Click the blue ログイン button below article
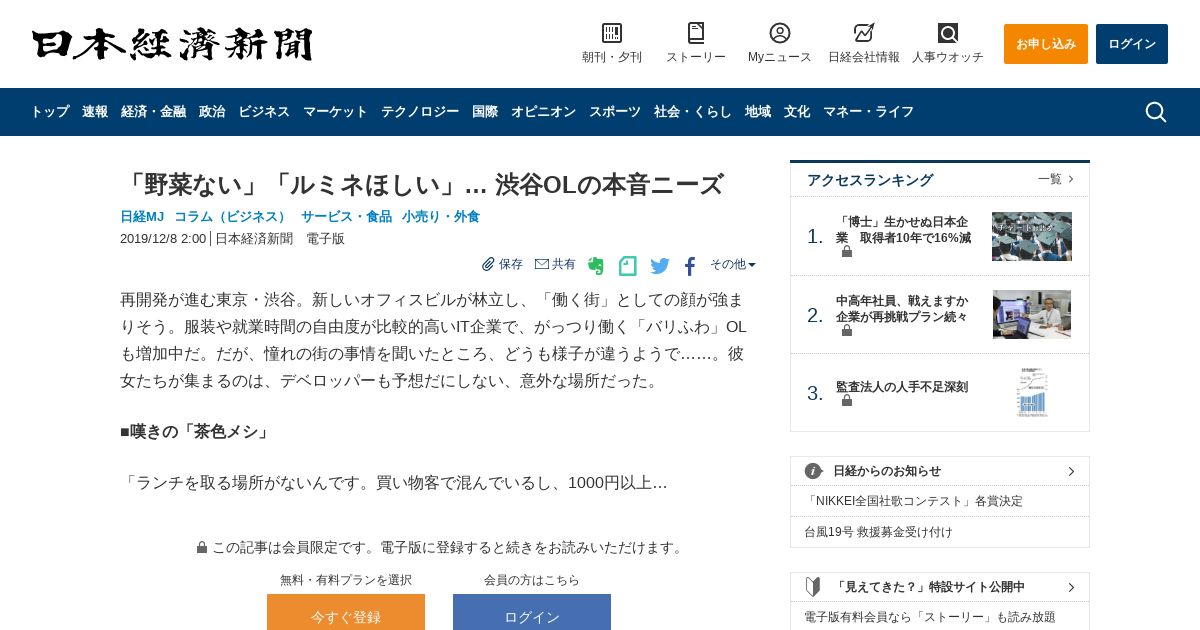This screenshot has height=630, width=1200. tap(532, 612)
